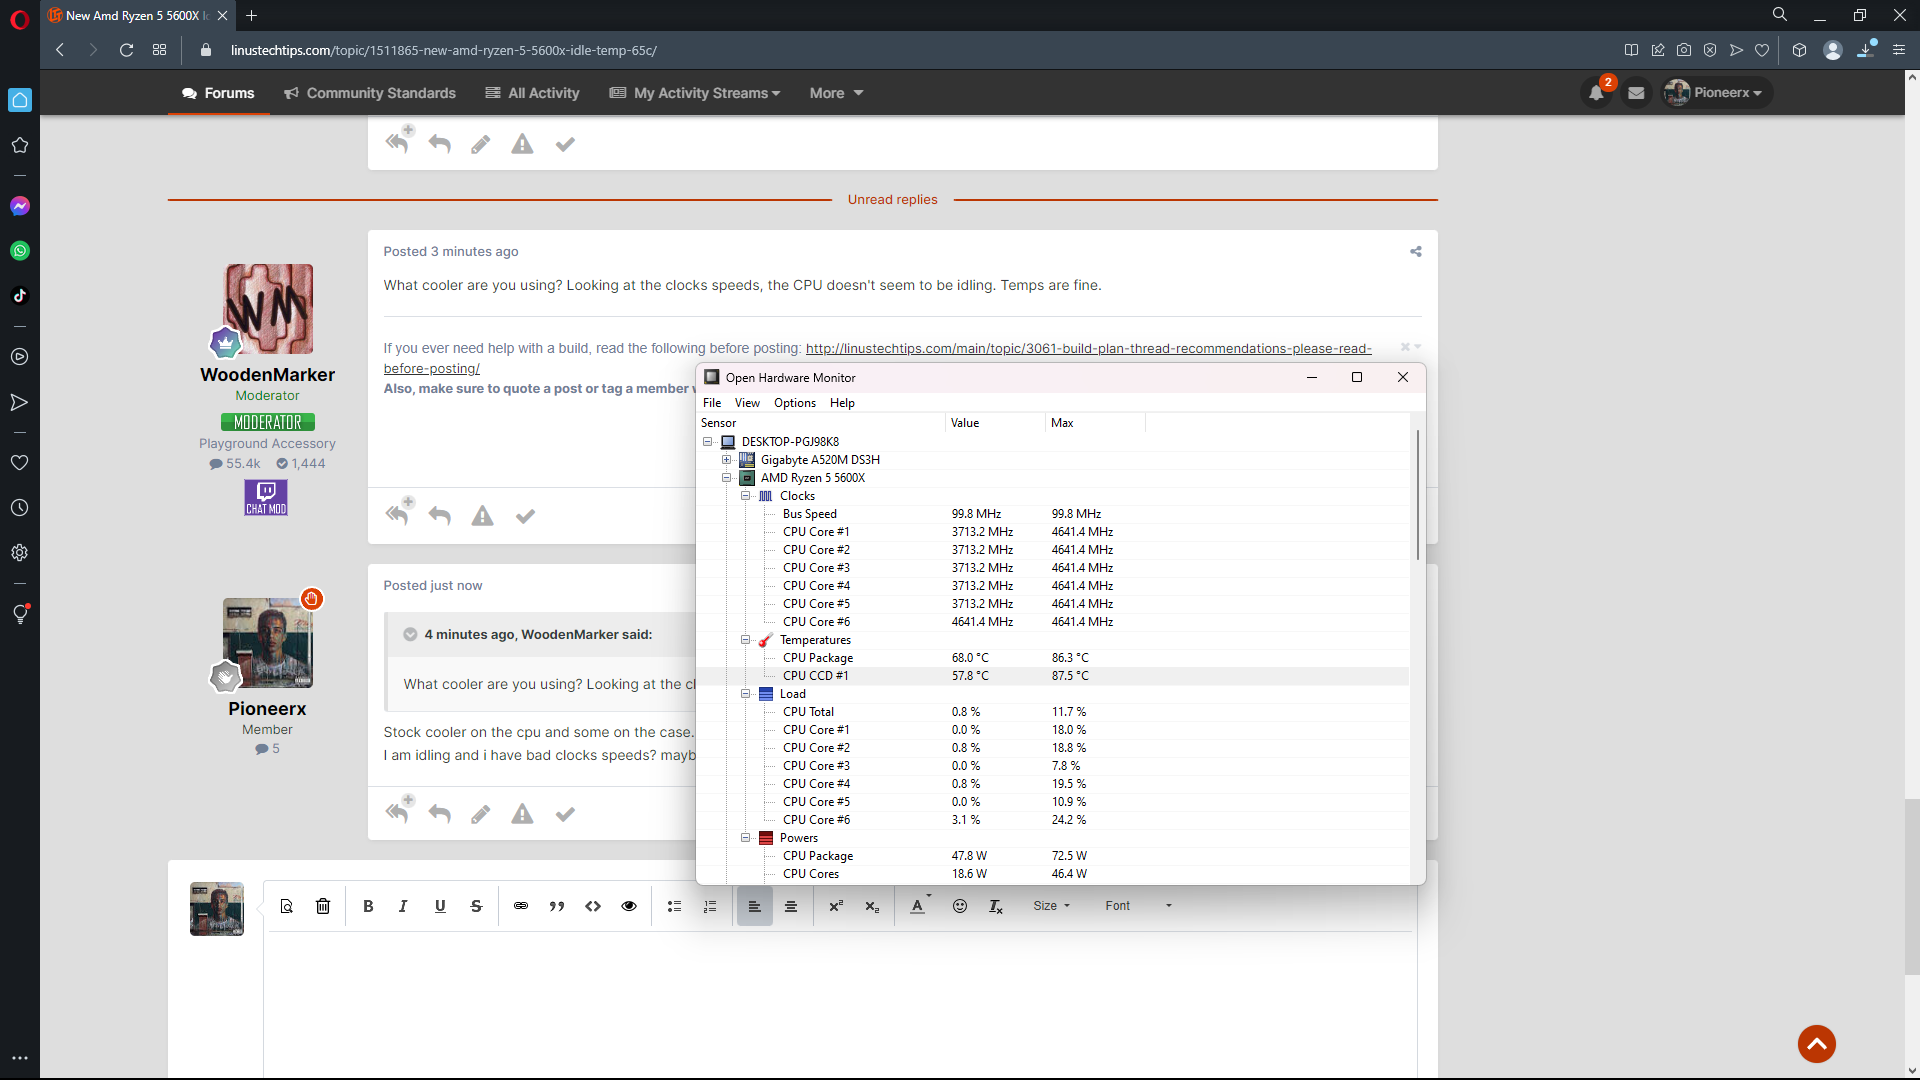1920x1080 pixels.
Task: Click the preview post icon in editor
Action: tap(287, 906)
